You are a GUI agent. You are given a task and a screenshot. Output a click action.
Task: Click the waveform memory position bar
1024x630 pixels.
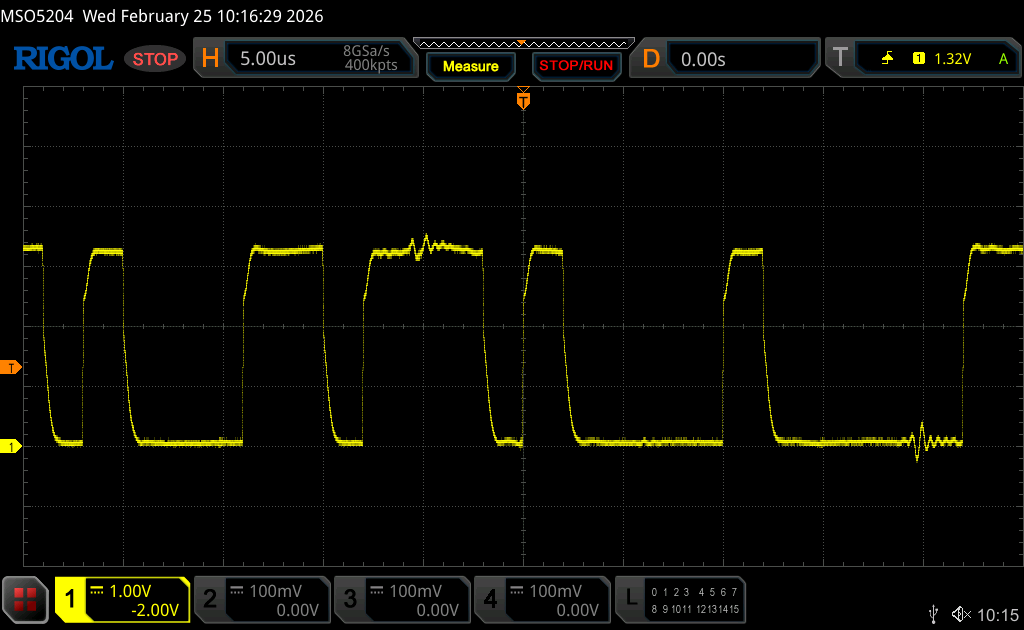tap(523, 43)
